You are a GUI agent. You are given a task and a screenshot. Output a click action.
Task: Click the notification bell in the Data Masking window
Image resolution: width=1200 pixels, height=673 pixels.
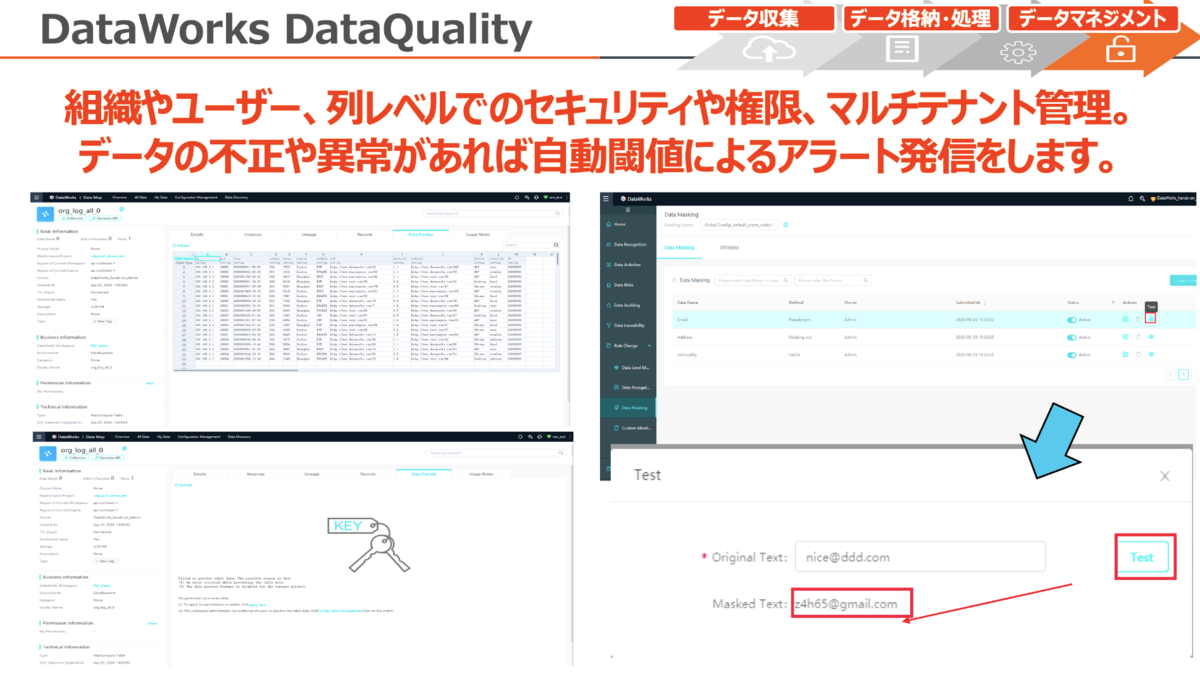[x=1130, y=199]
